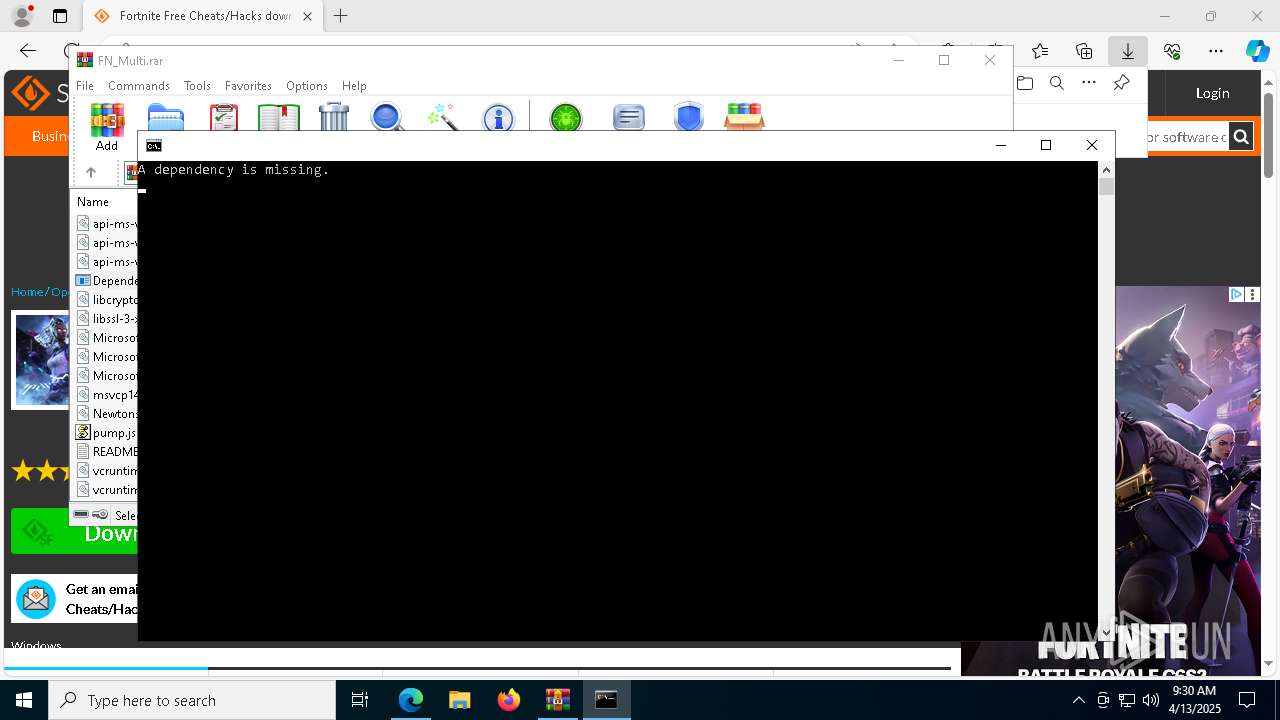Open Commands menu in WinRAR
The width and height of the screenshot is (1280, 720).
[x=139, y=86]
